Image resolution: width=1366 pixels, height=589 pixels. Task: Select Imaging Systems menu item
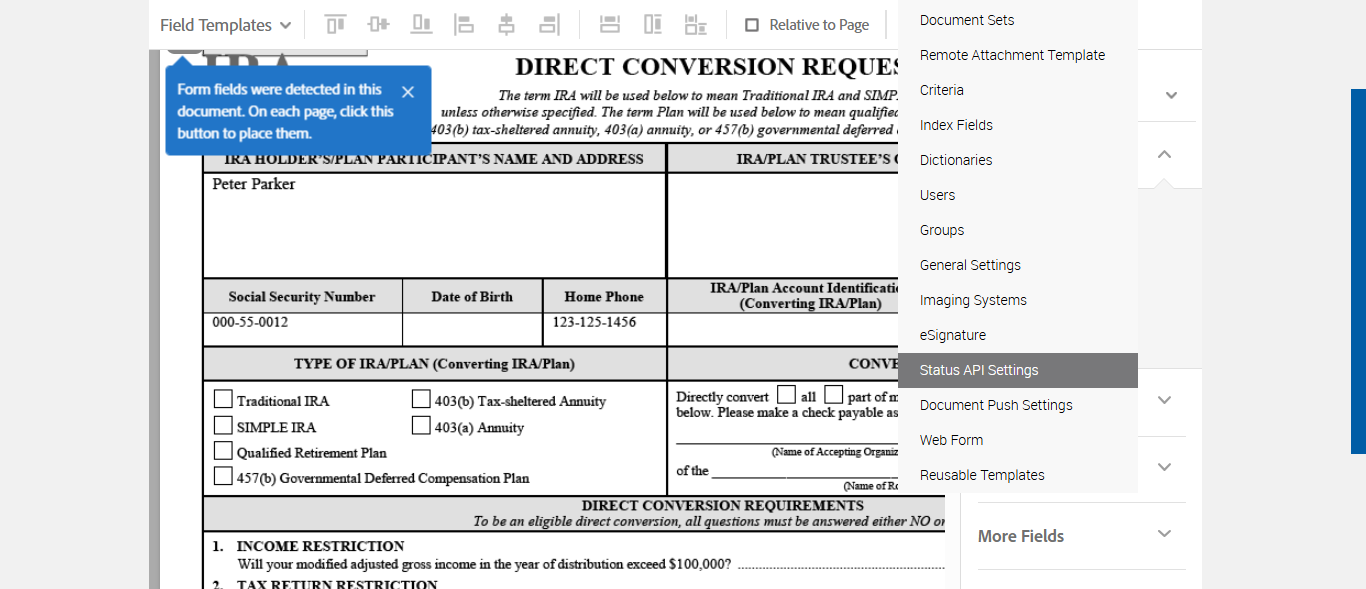coord(1018,300)
